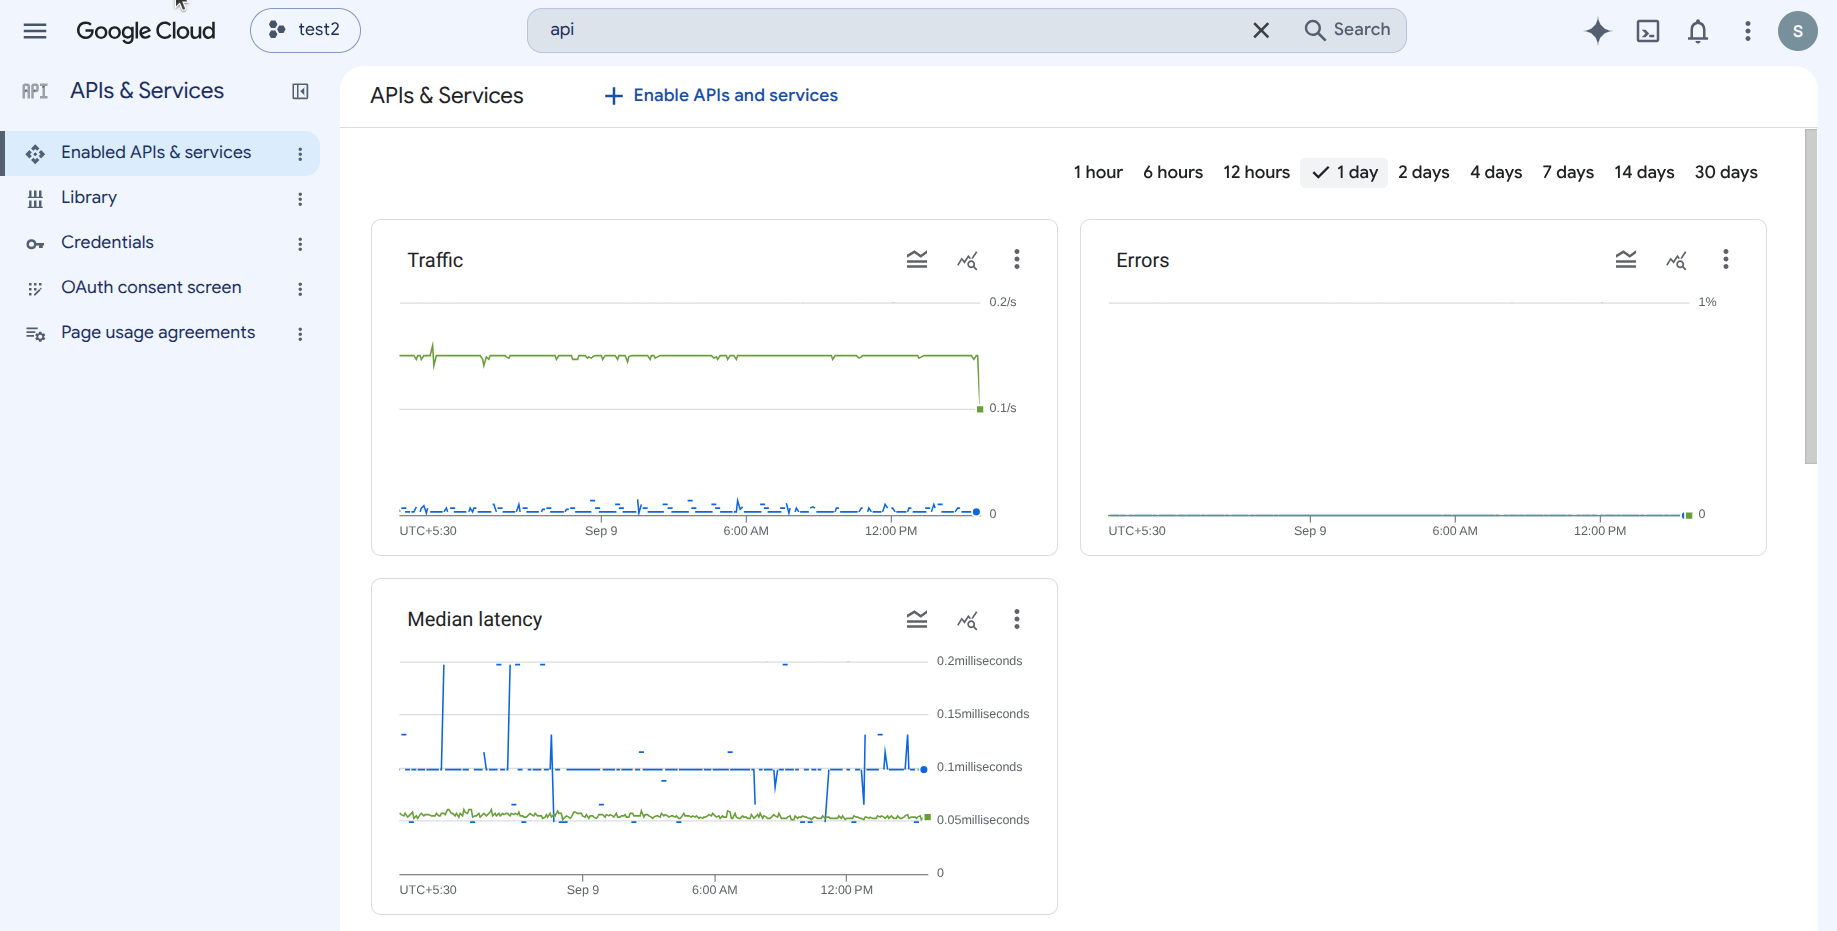Click the Search button

tap(1347, 30)
